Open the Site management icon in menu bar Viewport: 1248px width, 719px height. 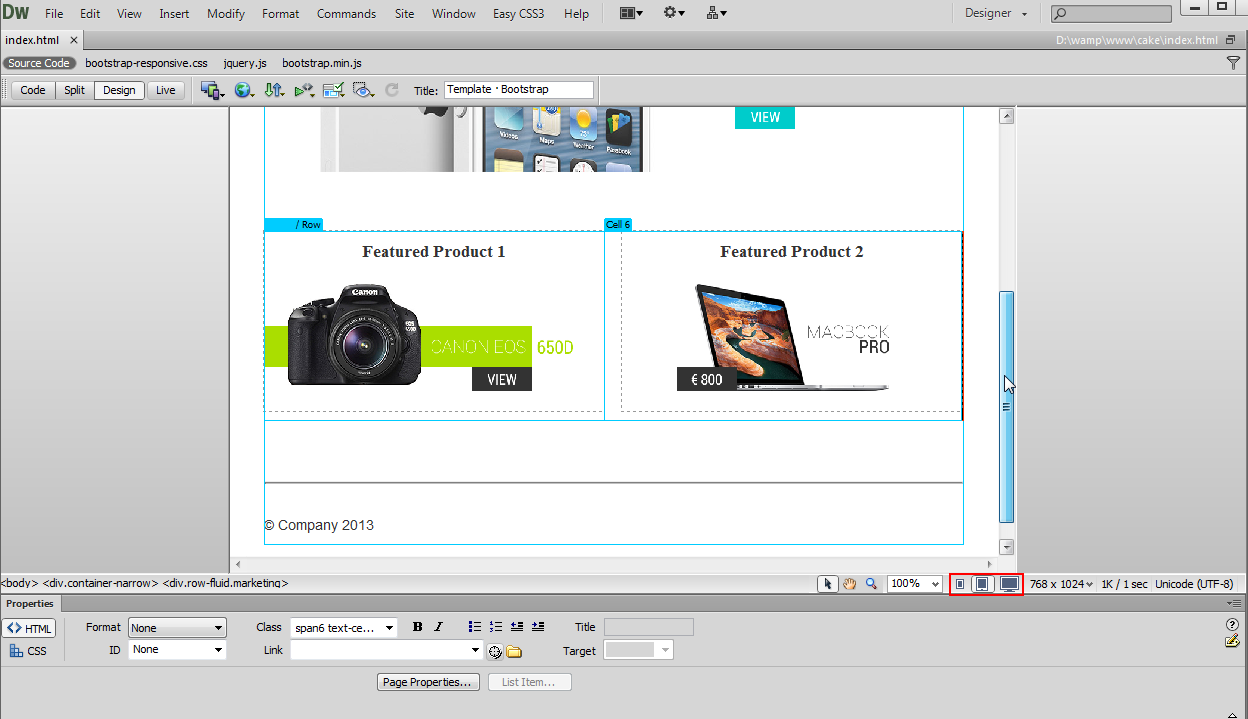point(716,13)
